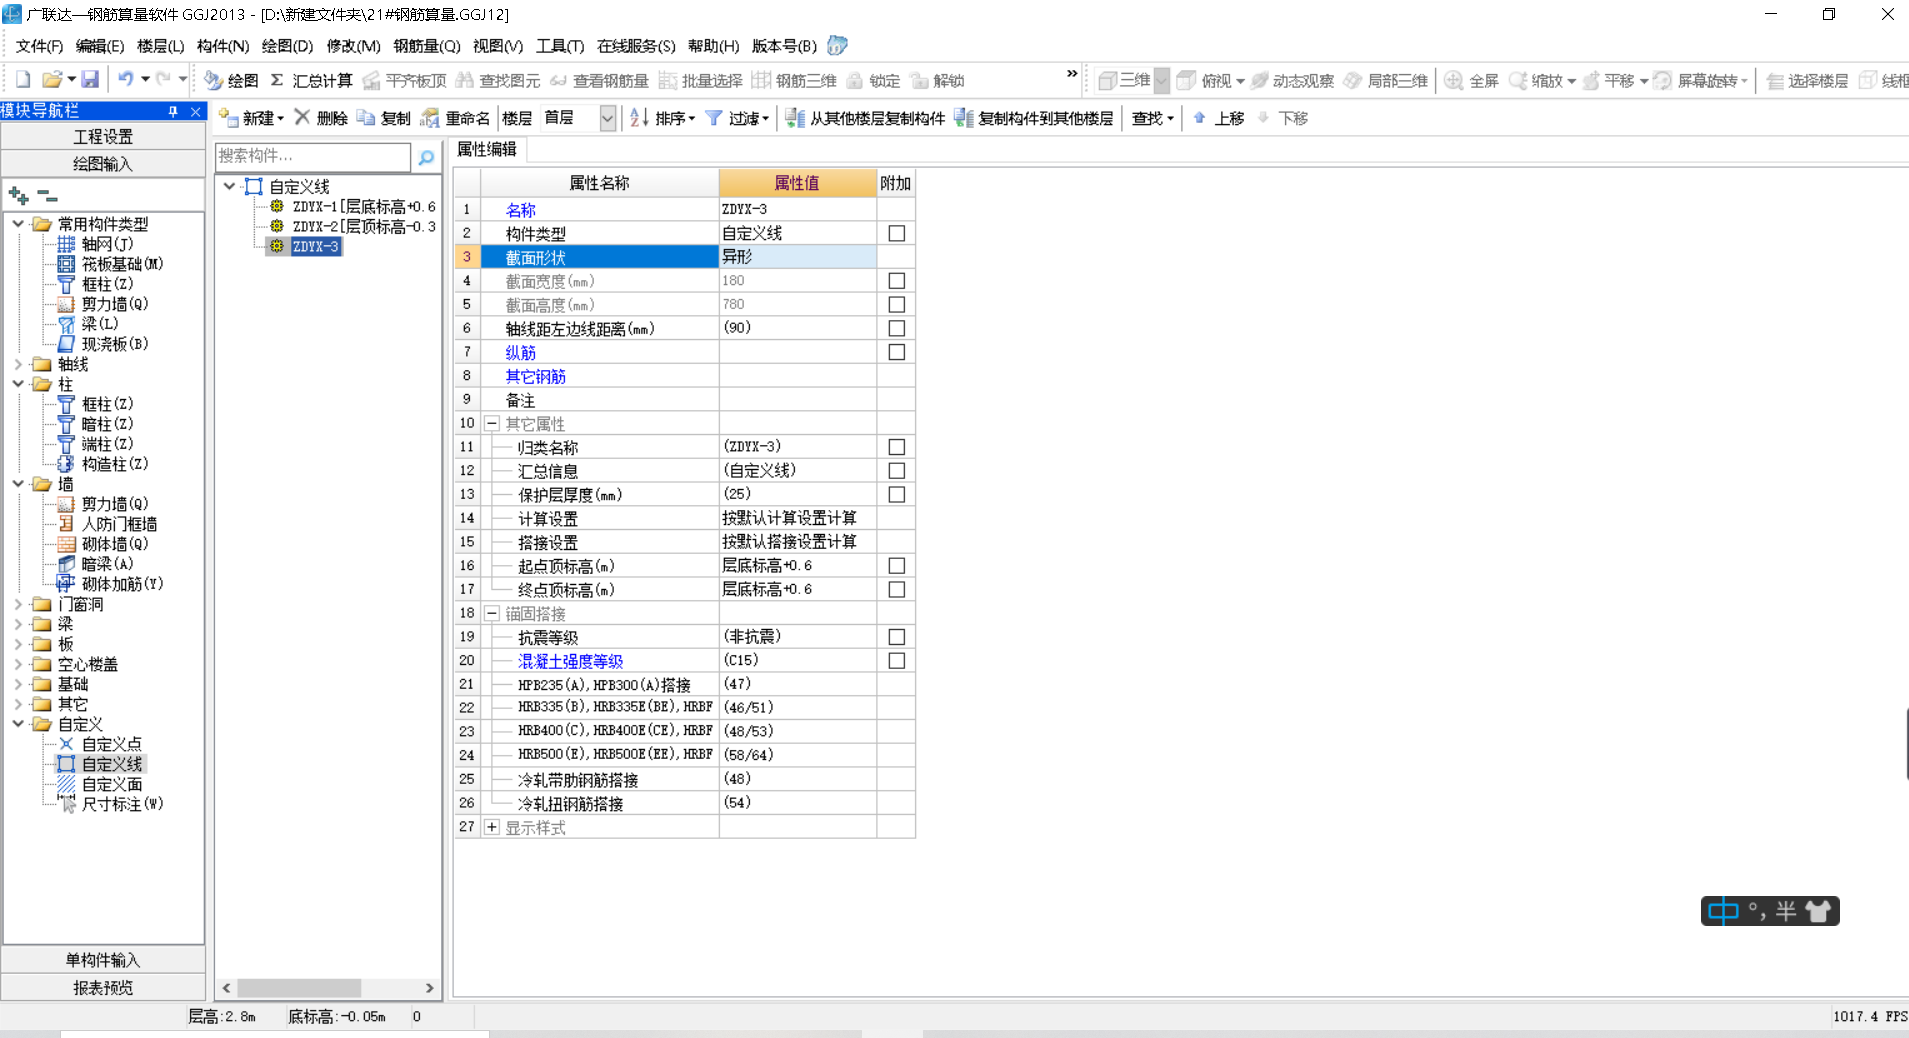This screenshot has height=1038, width=1909.
Task: Click the search magnifier icon beside 搜索构件
Action: click(426, 157)
